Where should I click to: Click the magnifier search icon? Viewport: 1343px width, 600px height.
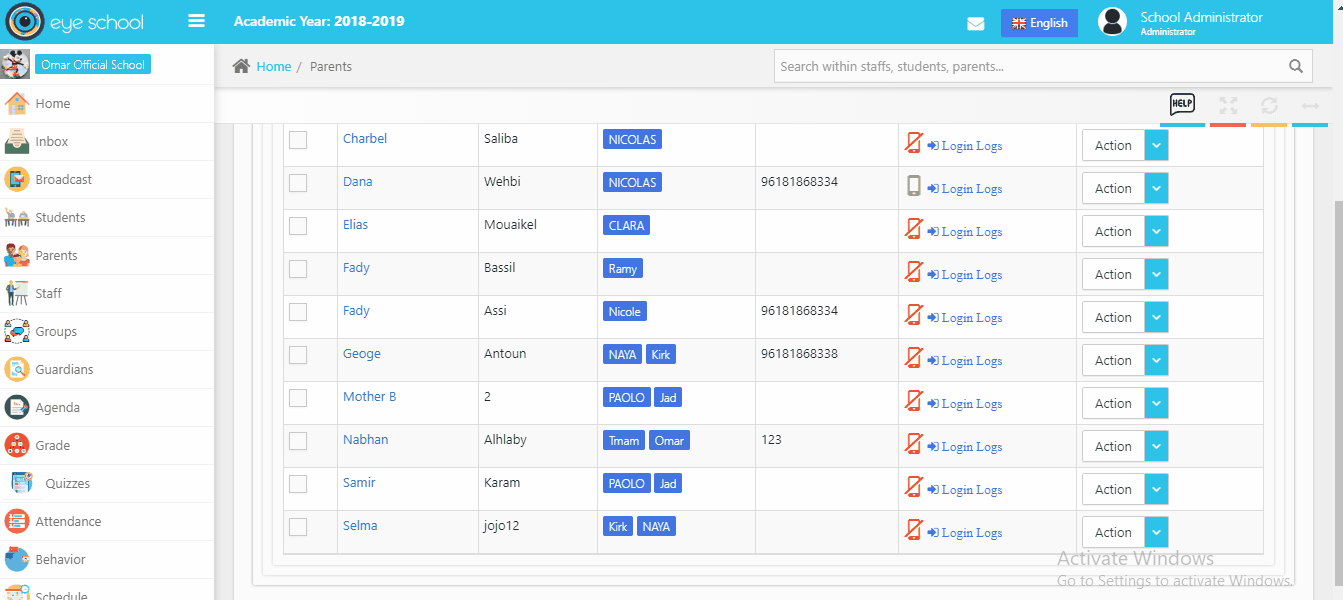[x=1296, y=67]
